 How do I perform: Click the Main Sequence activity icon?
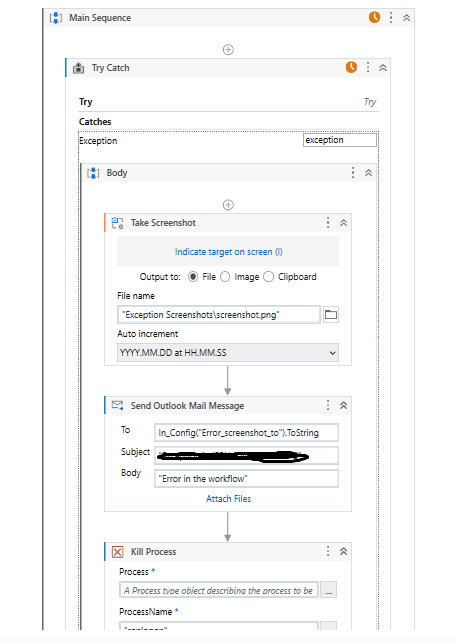tap(56, 18)
